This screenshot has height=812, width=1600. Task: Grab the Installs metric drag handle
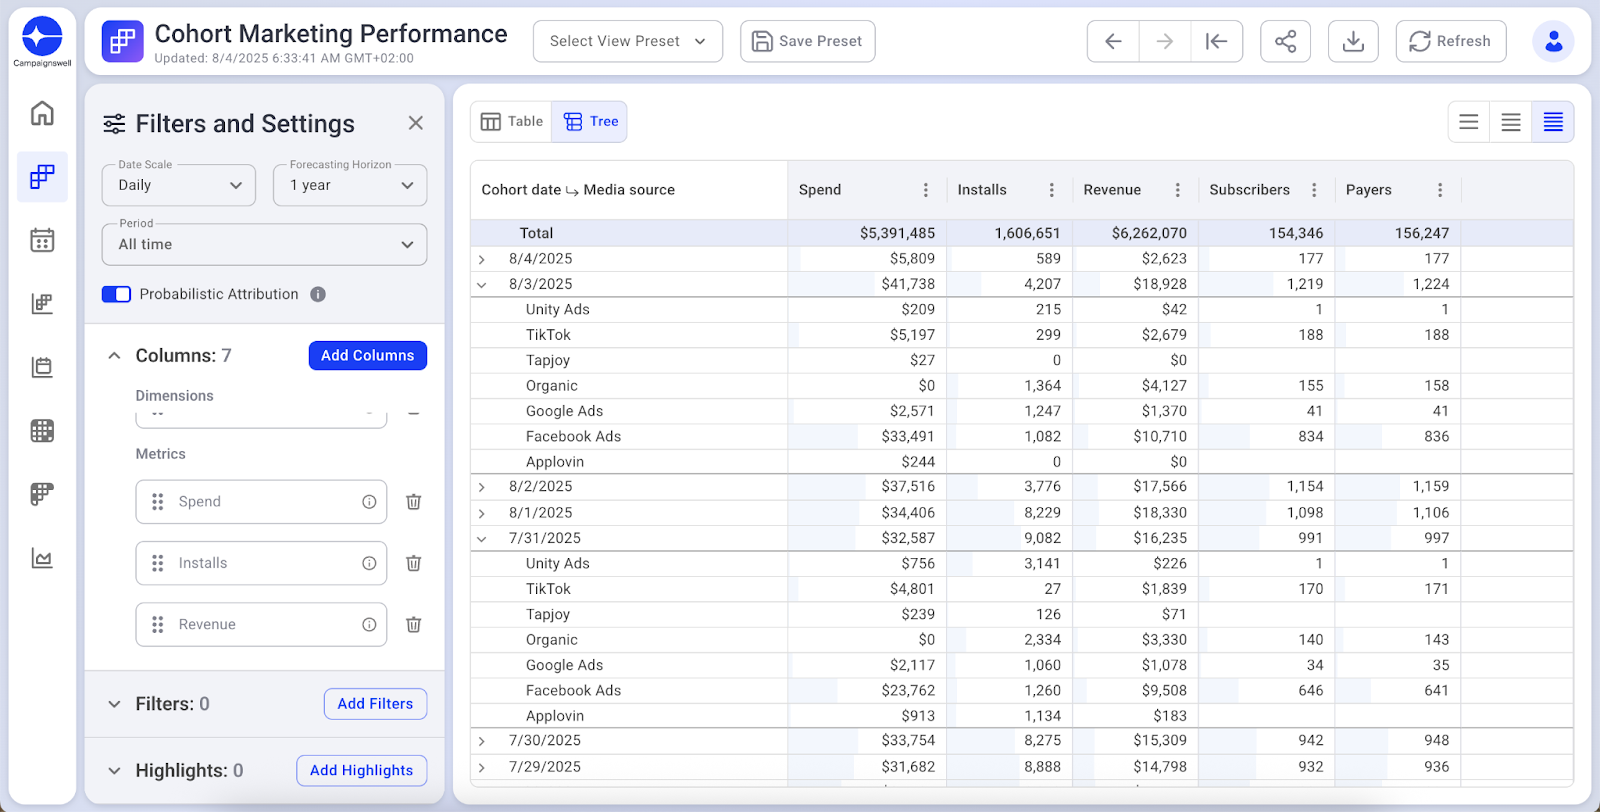(x=157, y=563)
